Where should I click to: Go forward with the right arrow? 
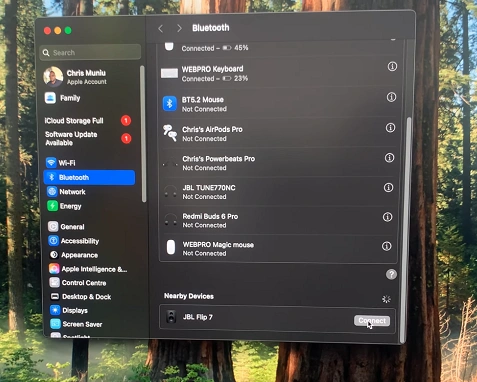click(179, 28)
